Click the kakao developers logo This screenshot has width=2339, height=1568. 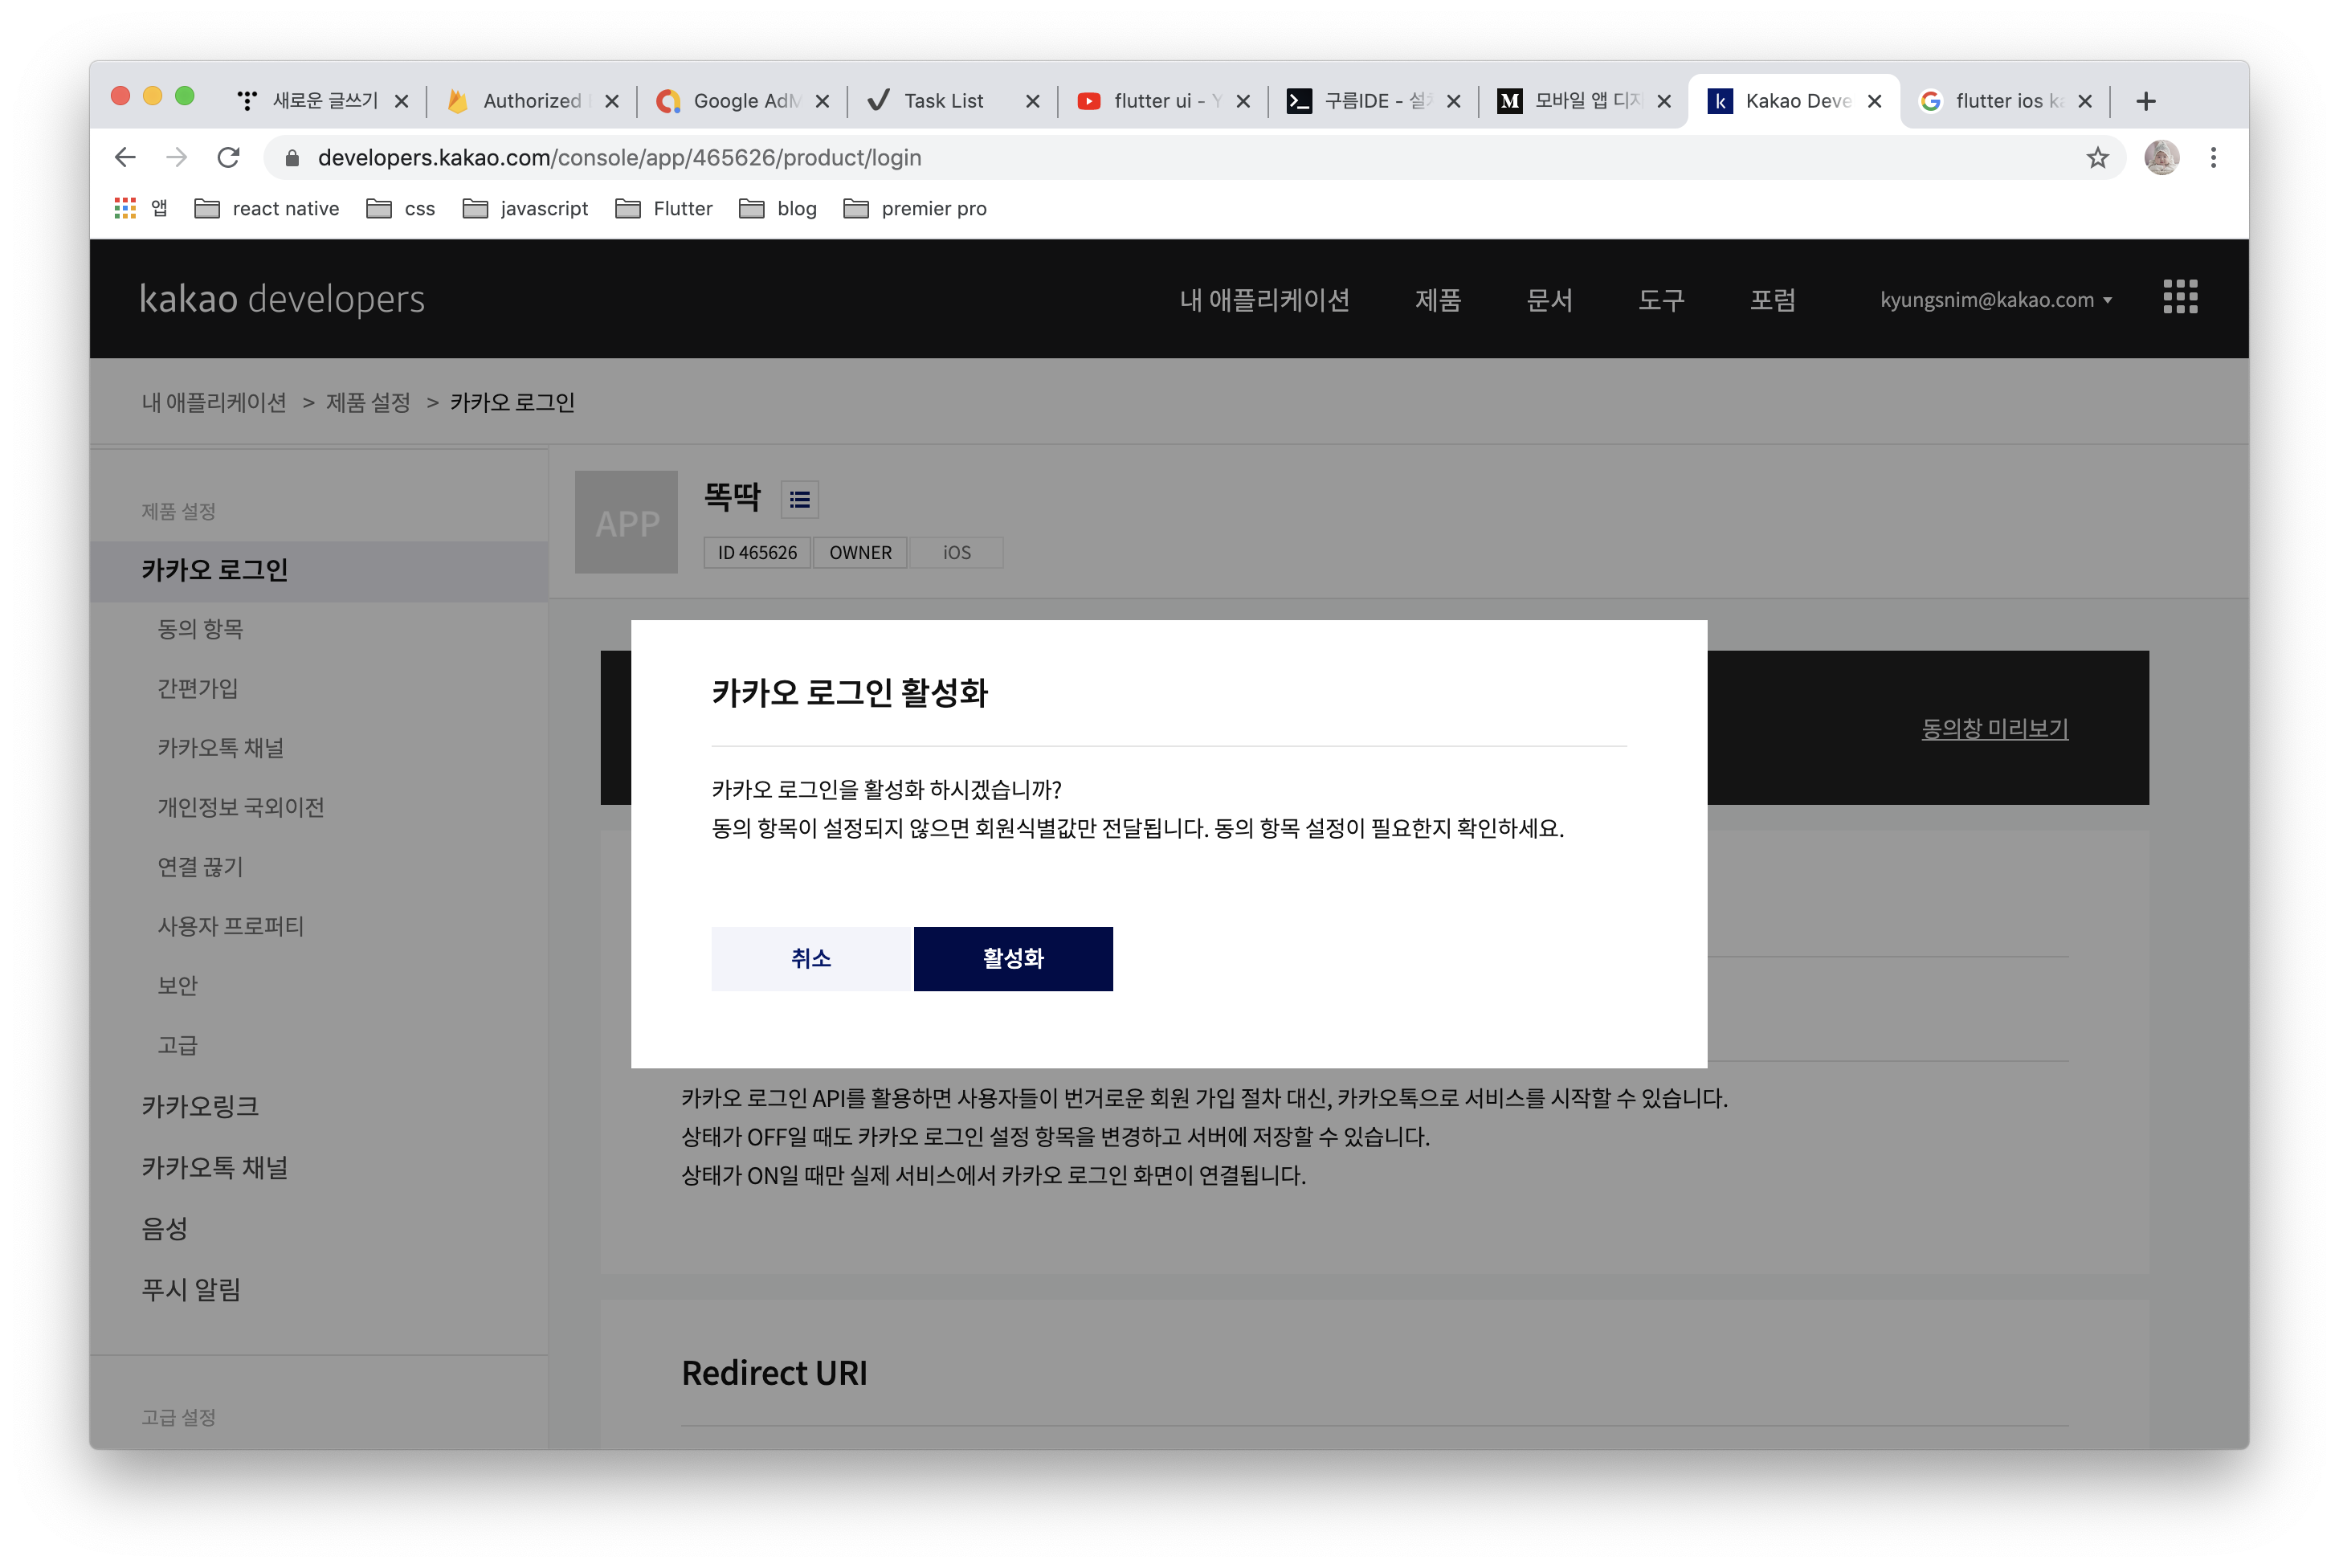pyautogui.click(x=282, y=299)
